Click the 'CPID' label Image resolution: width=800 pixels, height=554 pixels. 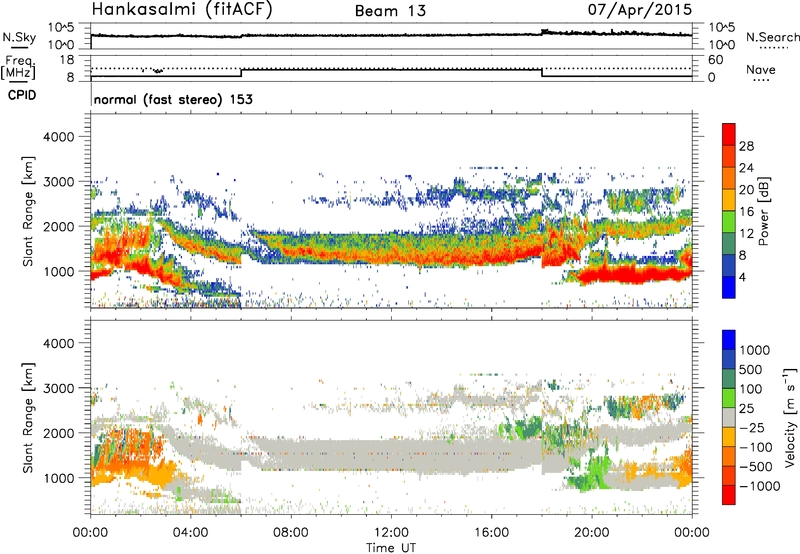(22, 95)
